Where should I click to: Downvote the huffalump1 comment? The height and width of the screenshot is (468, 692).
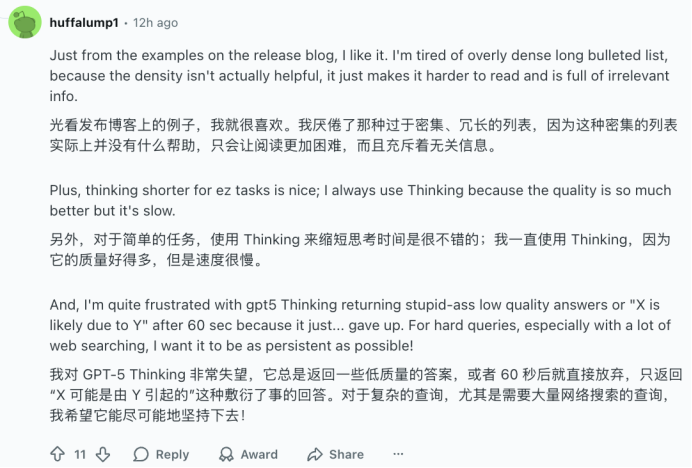pyautogui.click(x=103, y=454)
